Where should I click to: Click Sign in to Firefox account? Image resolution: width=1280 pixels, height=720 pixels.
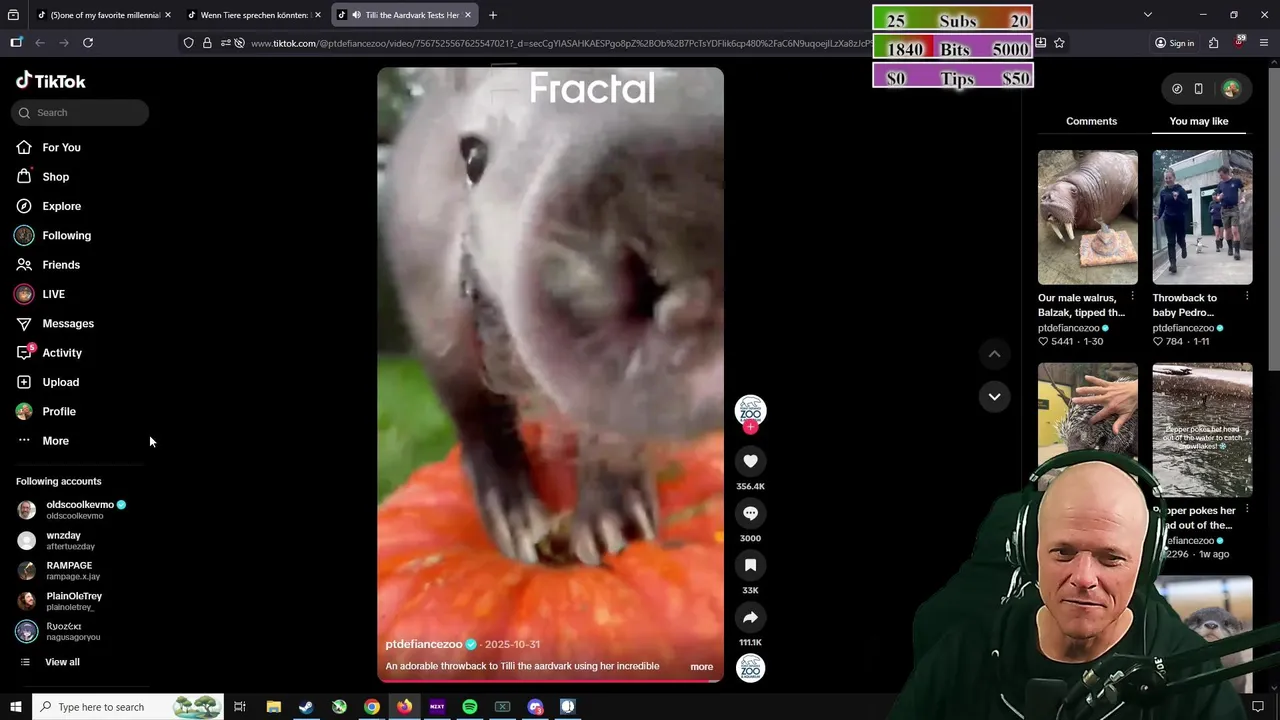(1174, 43)
